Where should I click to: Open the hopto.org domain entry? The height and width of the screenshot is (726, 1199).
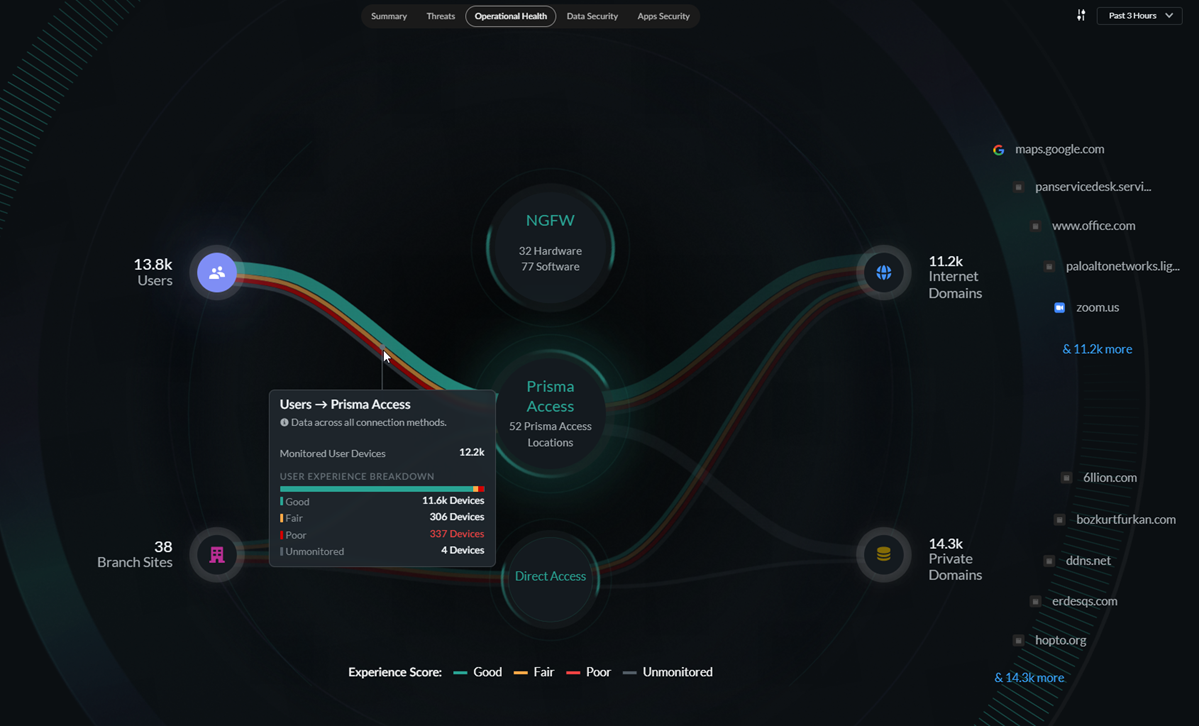(x=1061, y=640)
